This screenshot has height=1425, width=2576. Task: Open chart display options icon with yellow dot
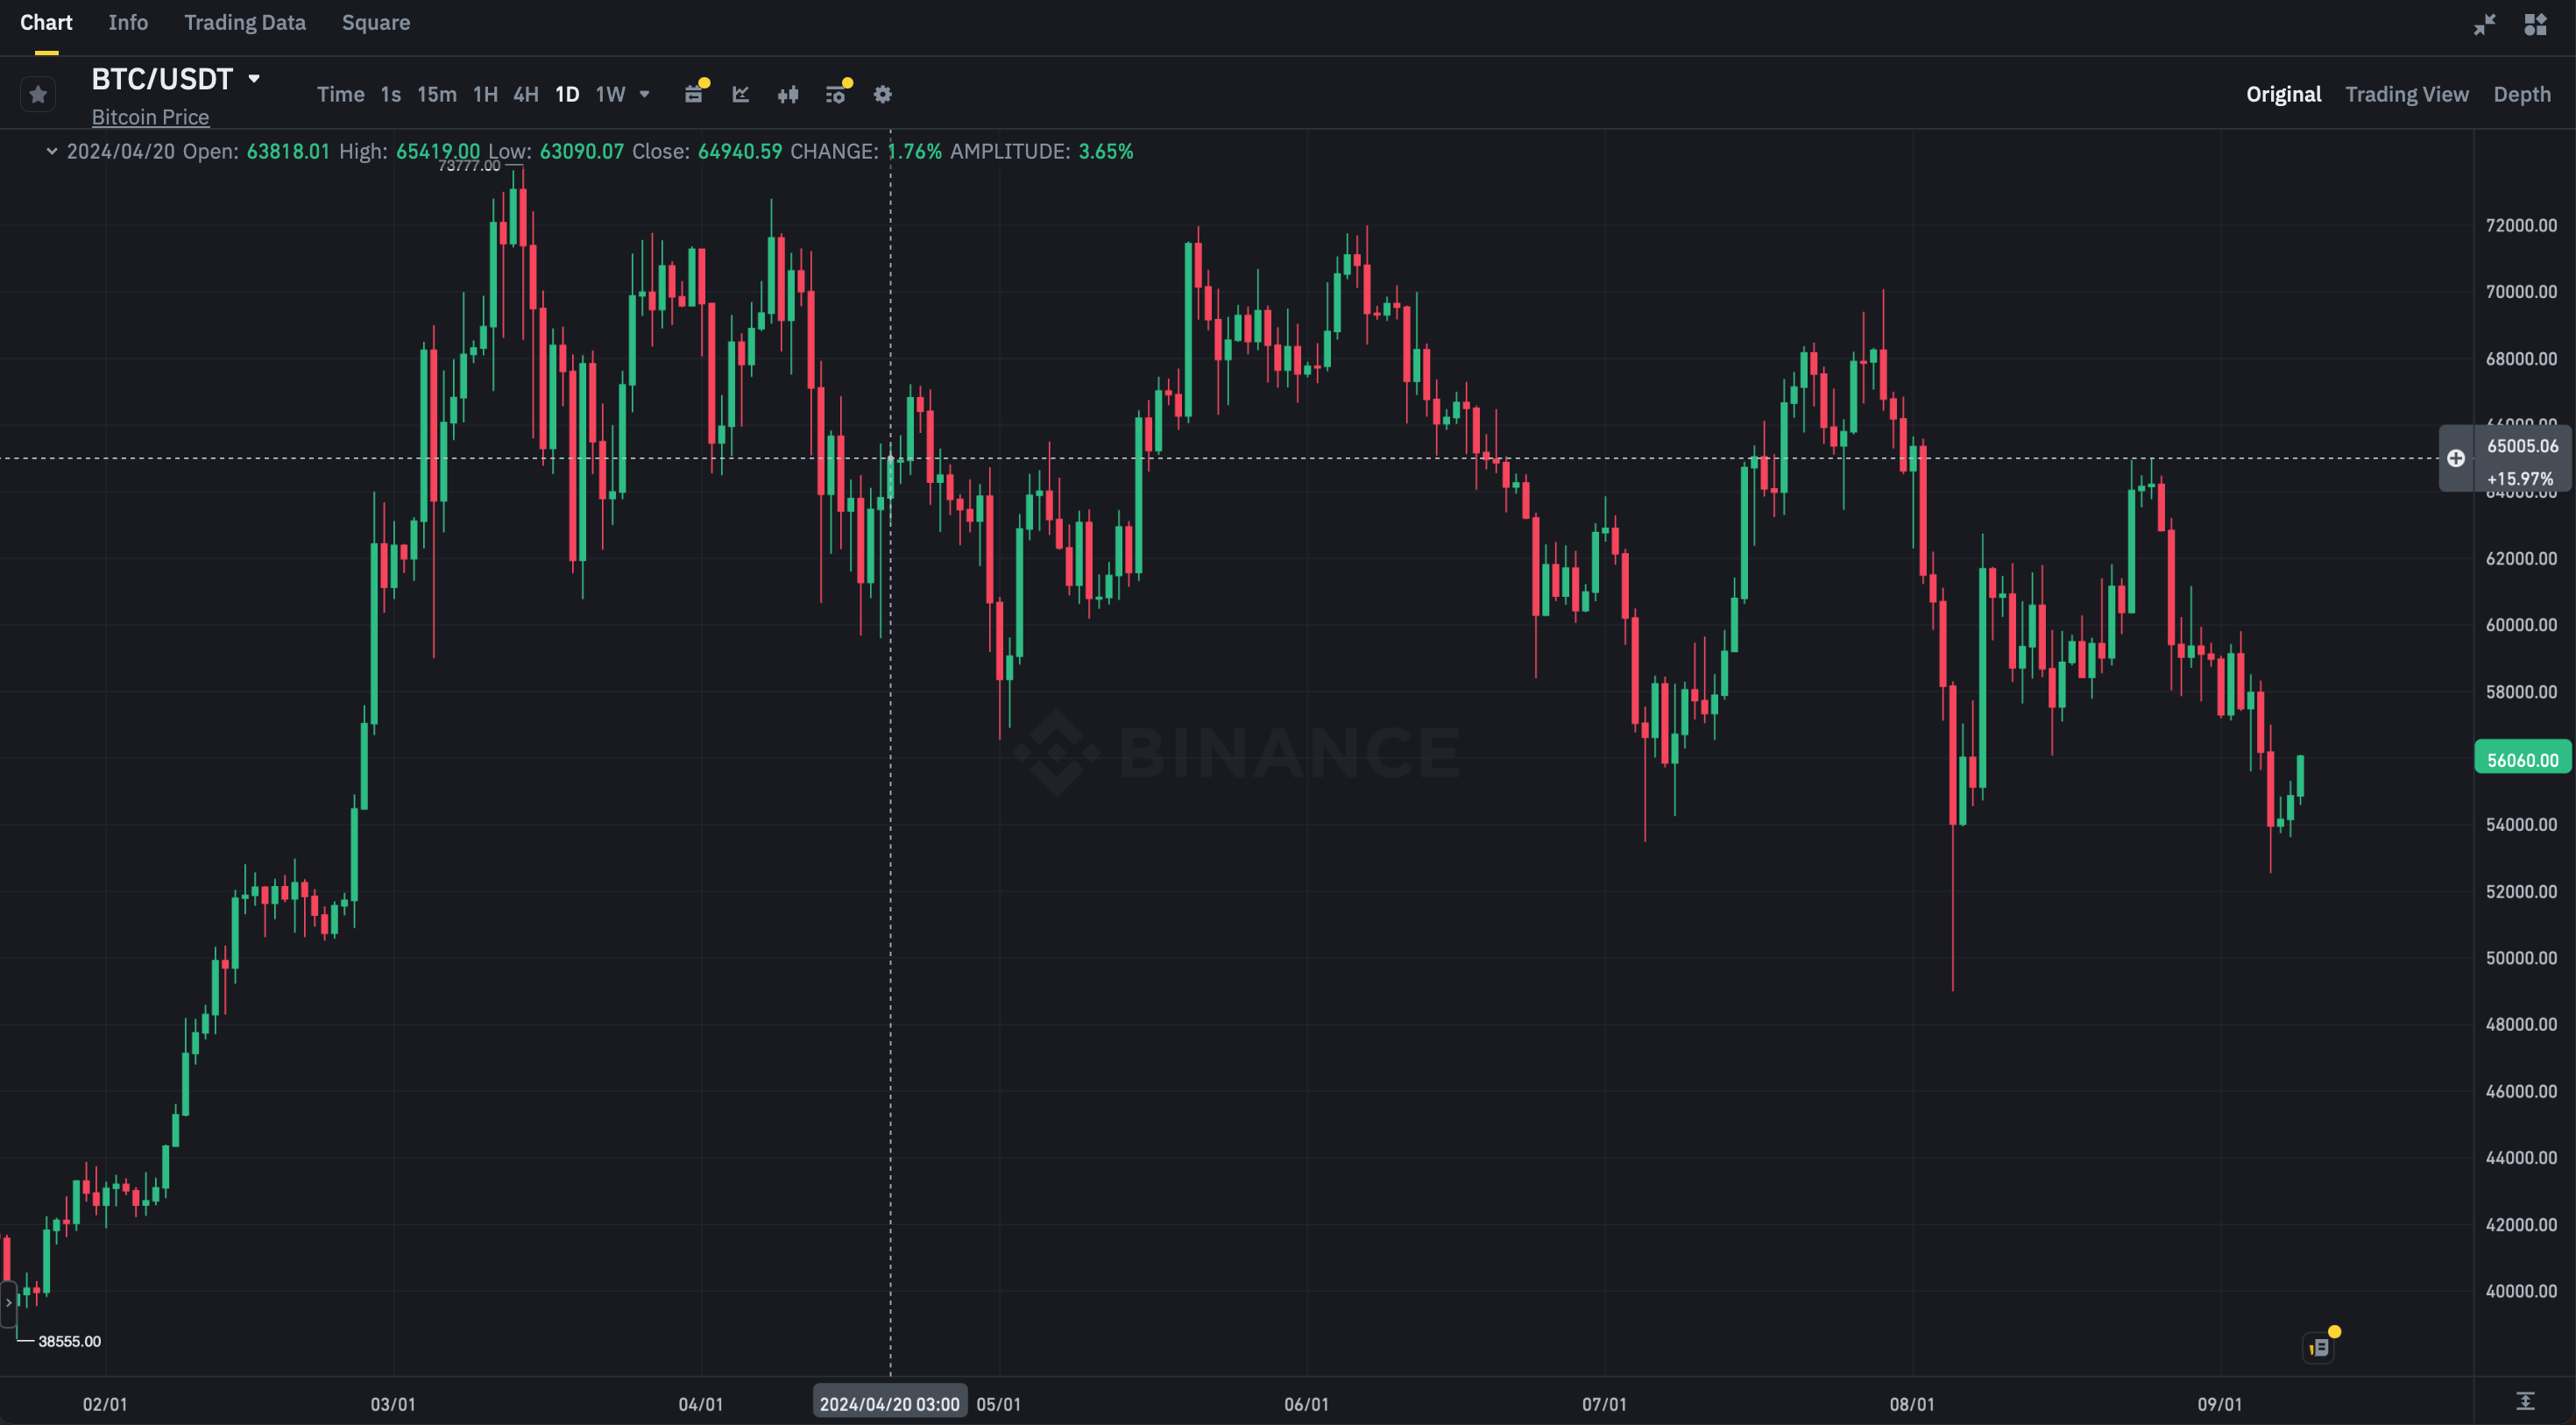point(836,94)
